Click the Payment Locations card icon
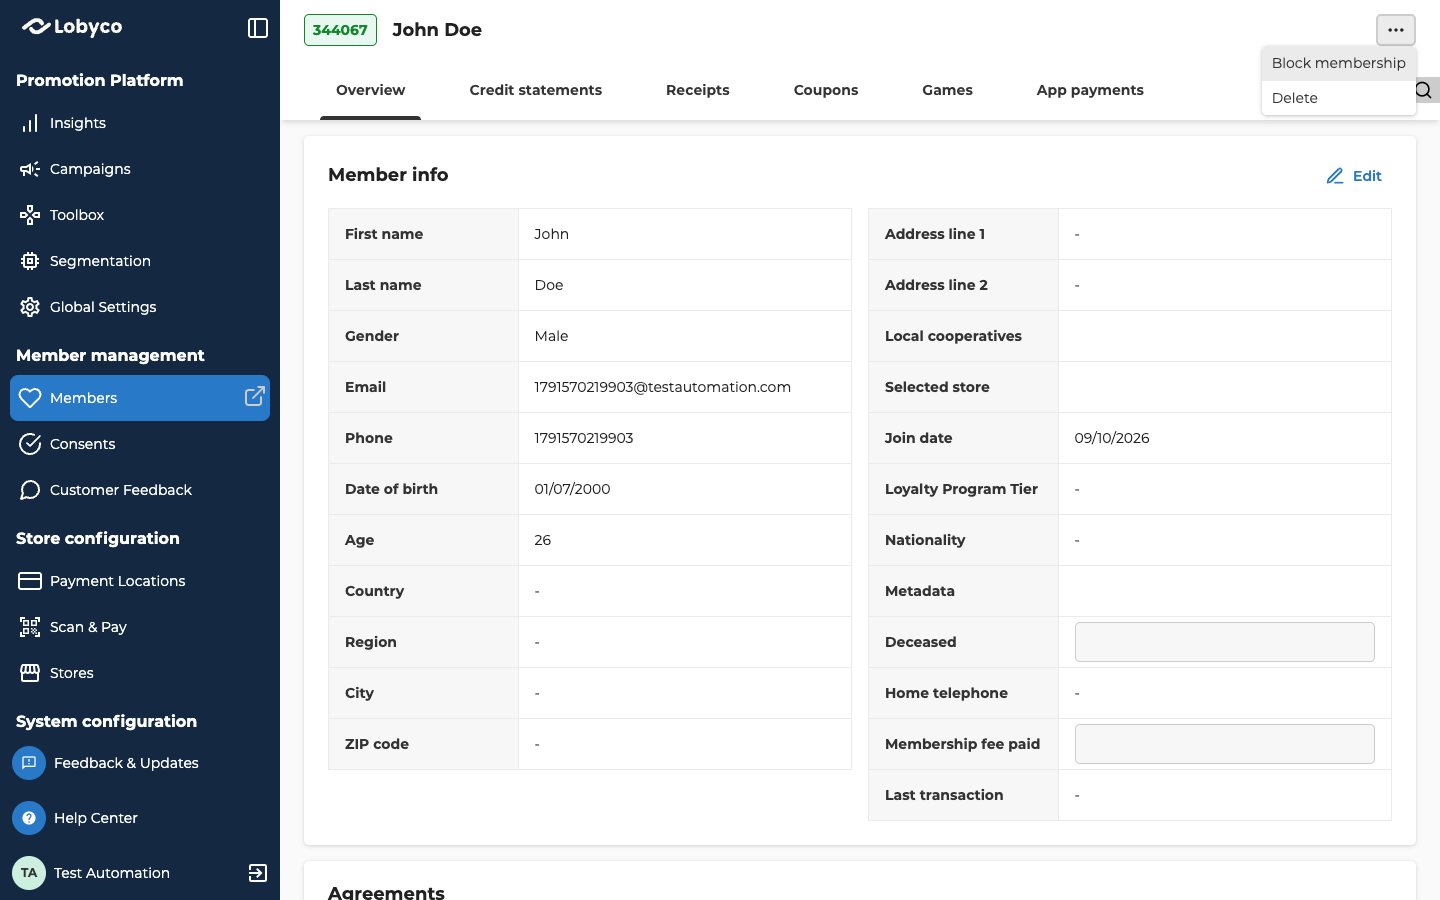1440x900 pixels. [x=30, y=581]
